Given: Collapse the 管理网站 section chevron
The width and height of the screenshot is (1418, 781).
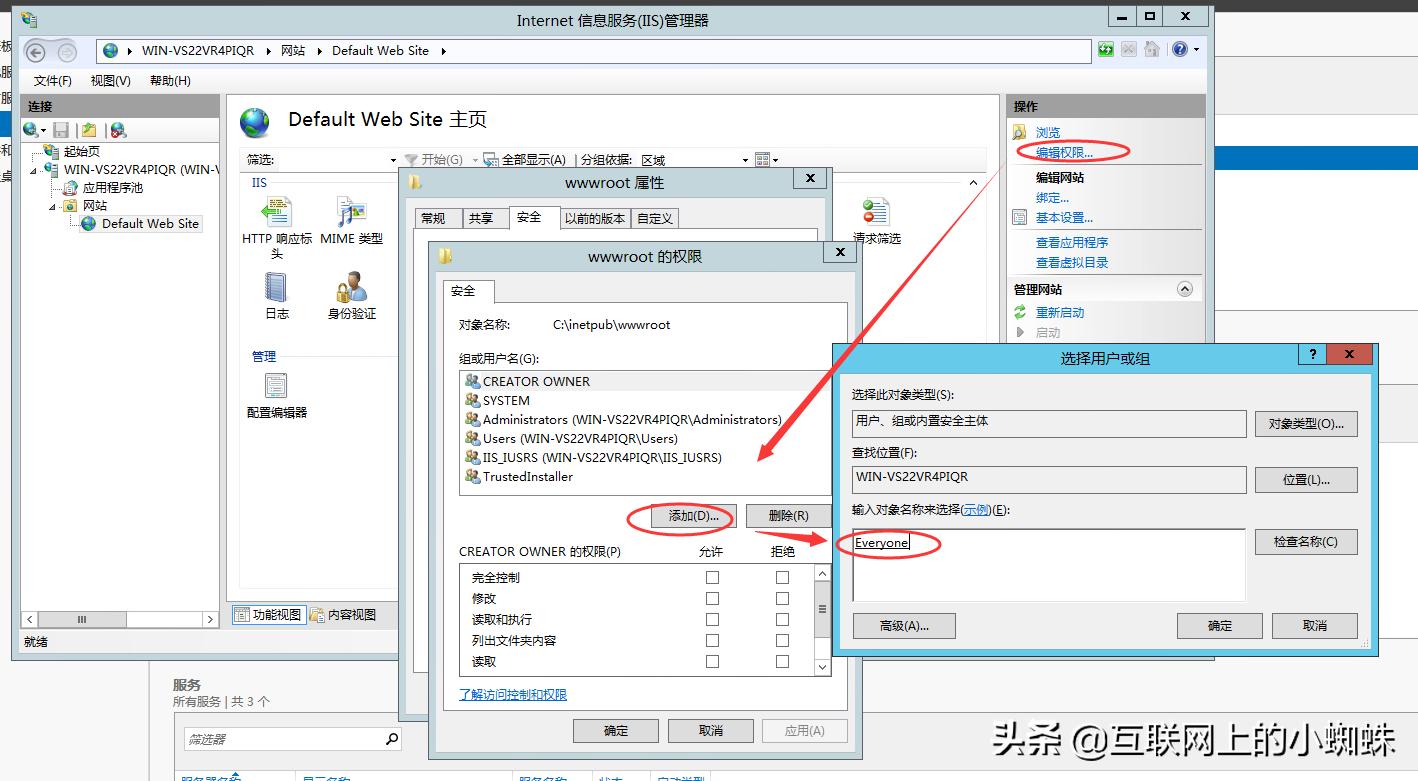Looking at the screenshot, I should point(1185,288).
